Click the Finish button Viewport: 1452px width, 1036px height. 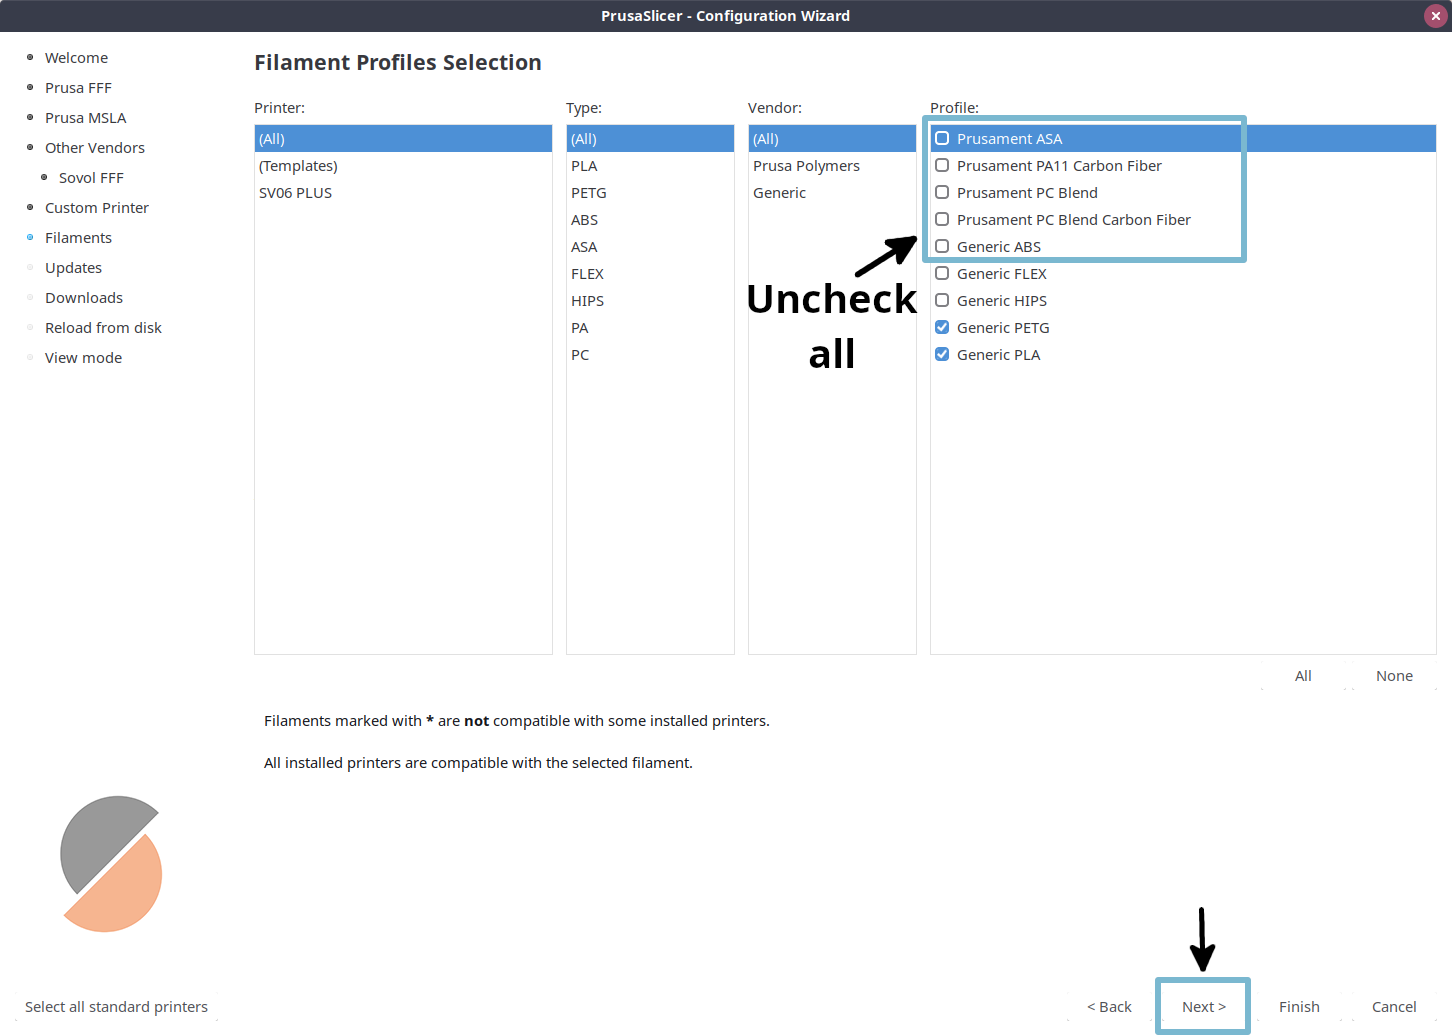pyautogui.click(x=1299, y=1006)
